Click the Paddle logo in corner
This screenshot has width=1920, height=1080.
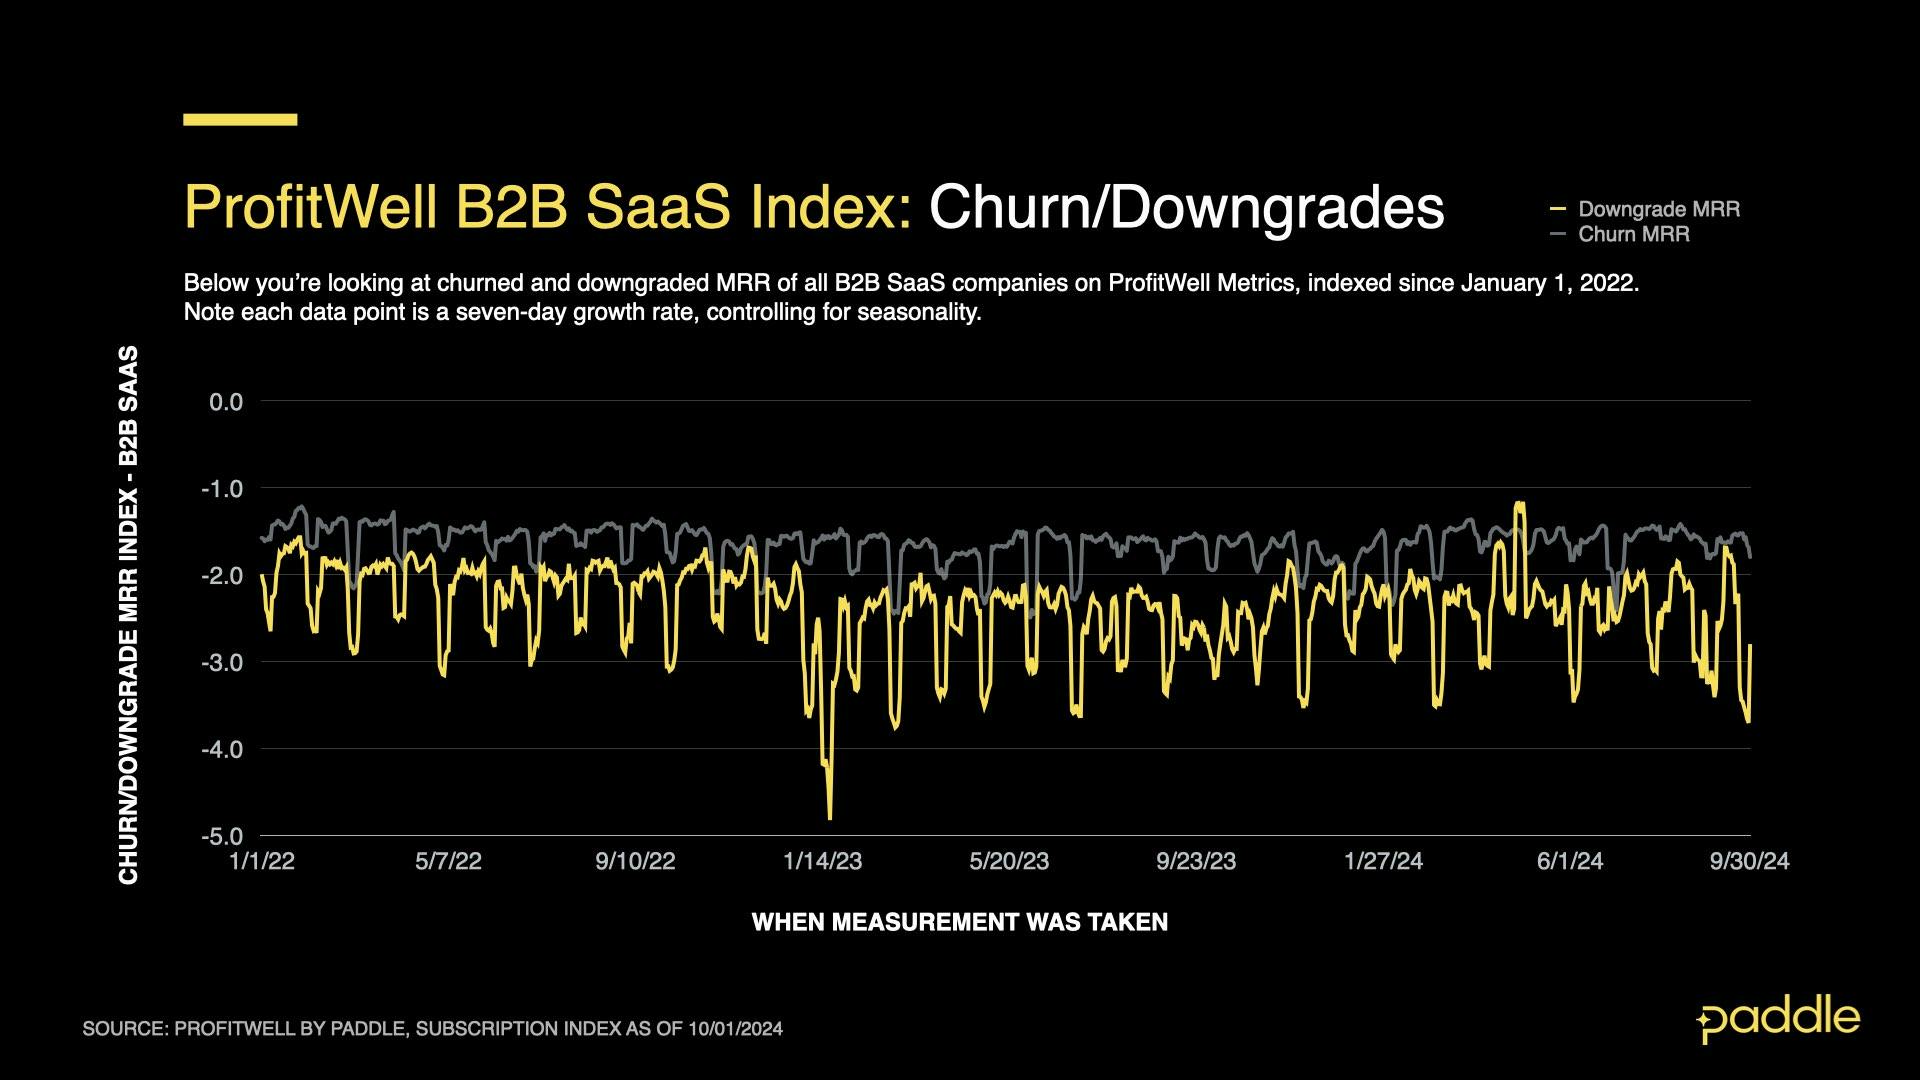click(x=1778, y=1020)
